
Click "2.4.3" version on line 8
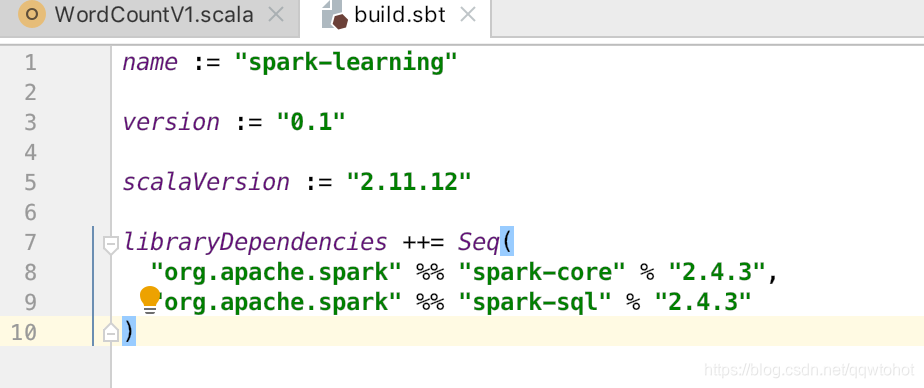[x=717, y=273]
